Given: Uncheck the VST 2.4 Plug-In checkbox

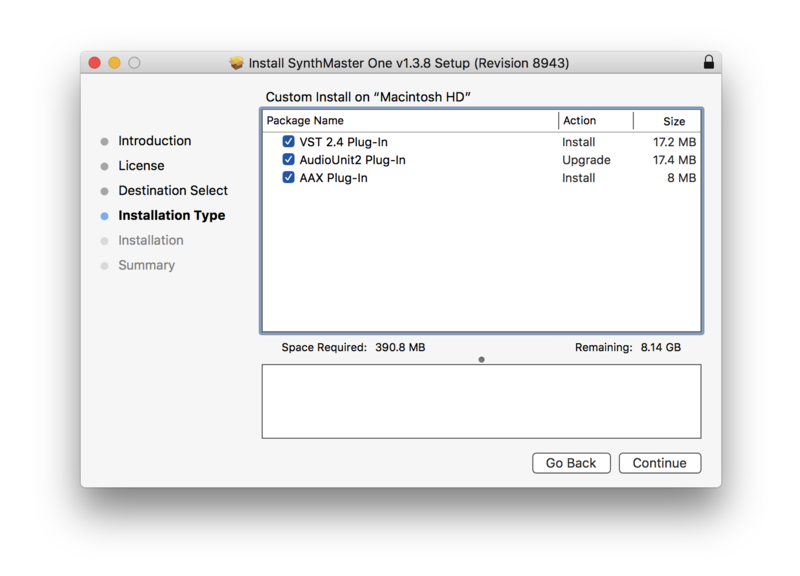Looking at the screenshot, I should [288, 142].
